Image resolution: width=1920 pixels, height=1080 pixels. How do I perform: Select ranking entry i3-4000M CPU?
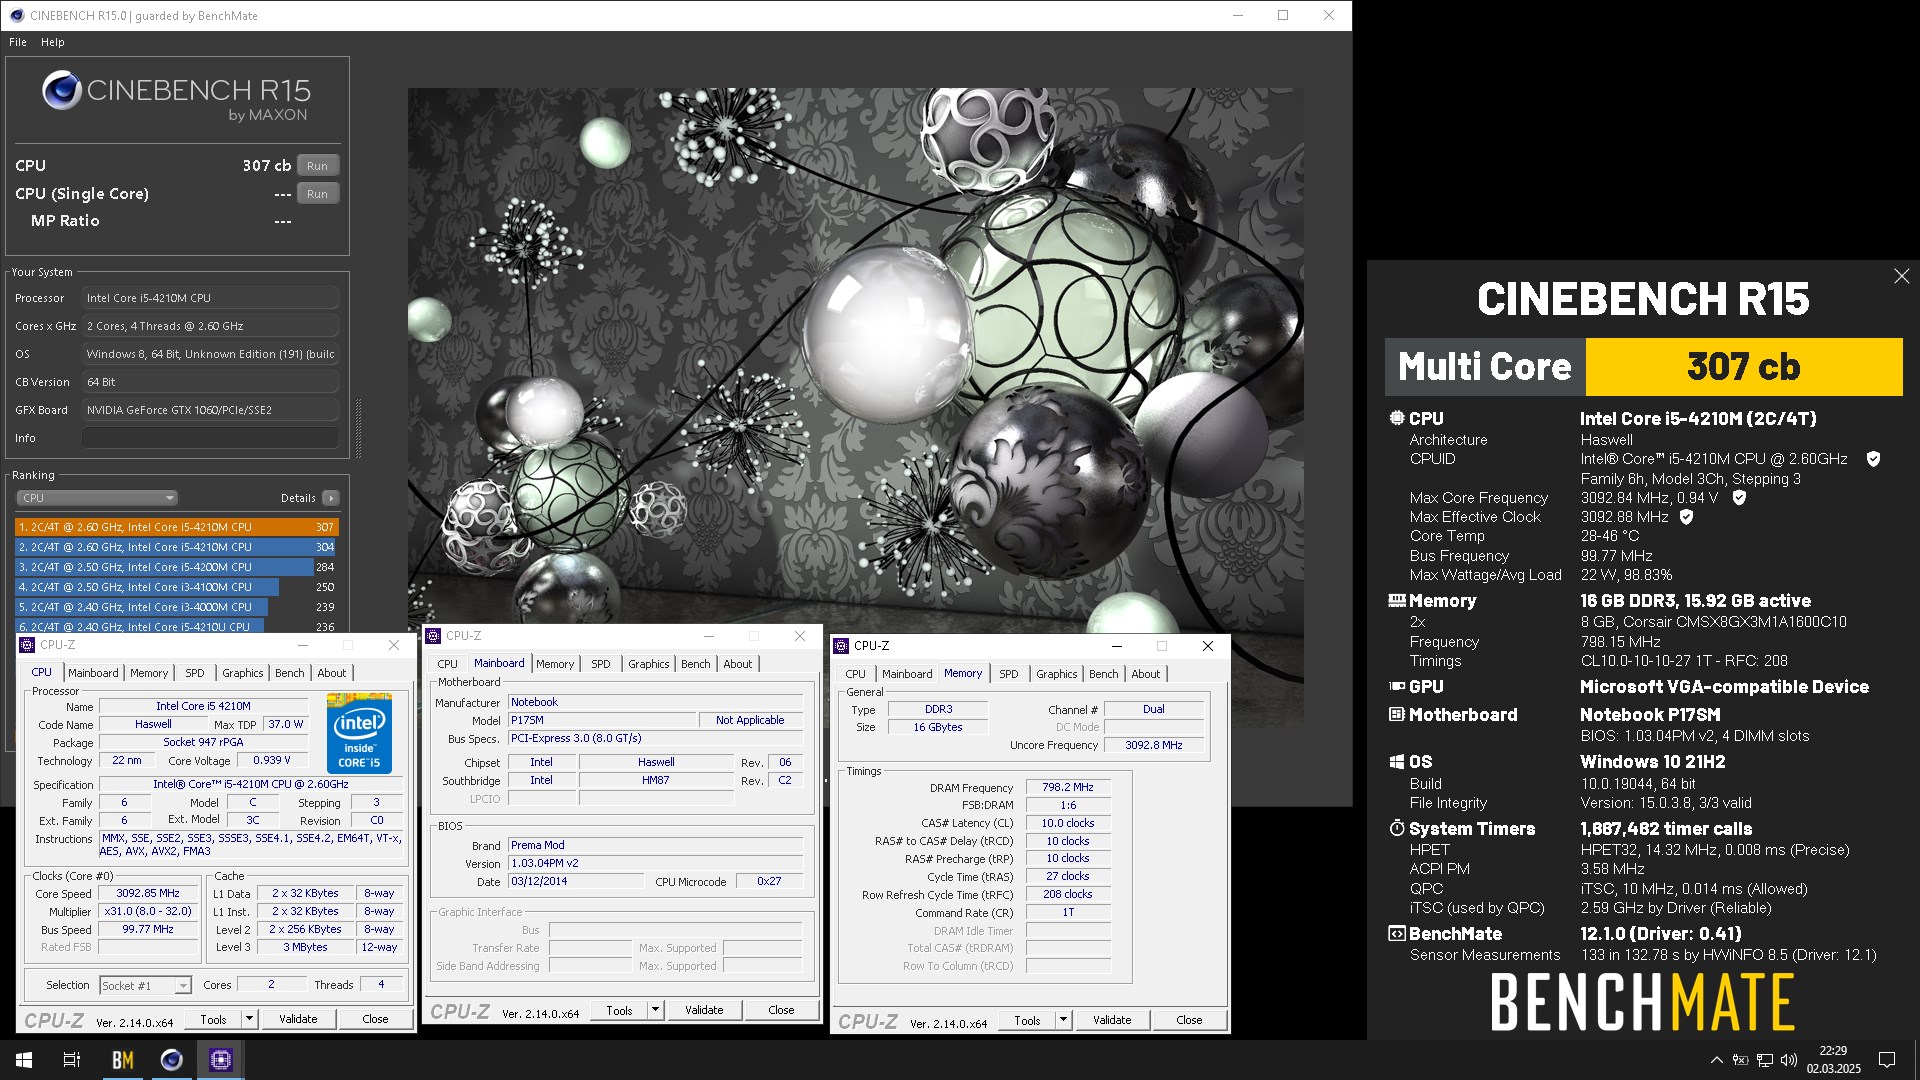coord(176,607)
